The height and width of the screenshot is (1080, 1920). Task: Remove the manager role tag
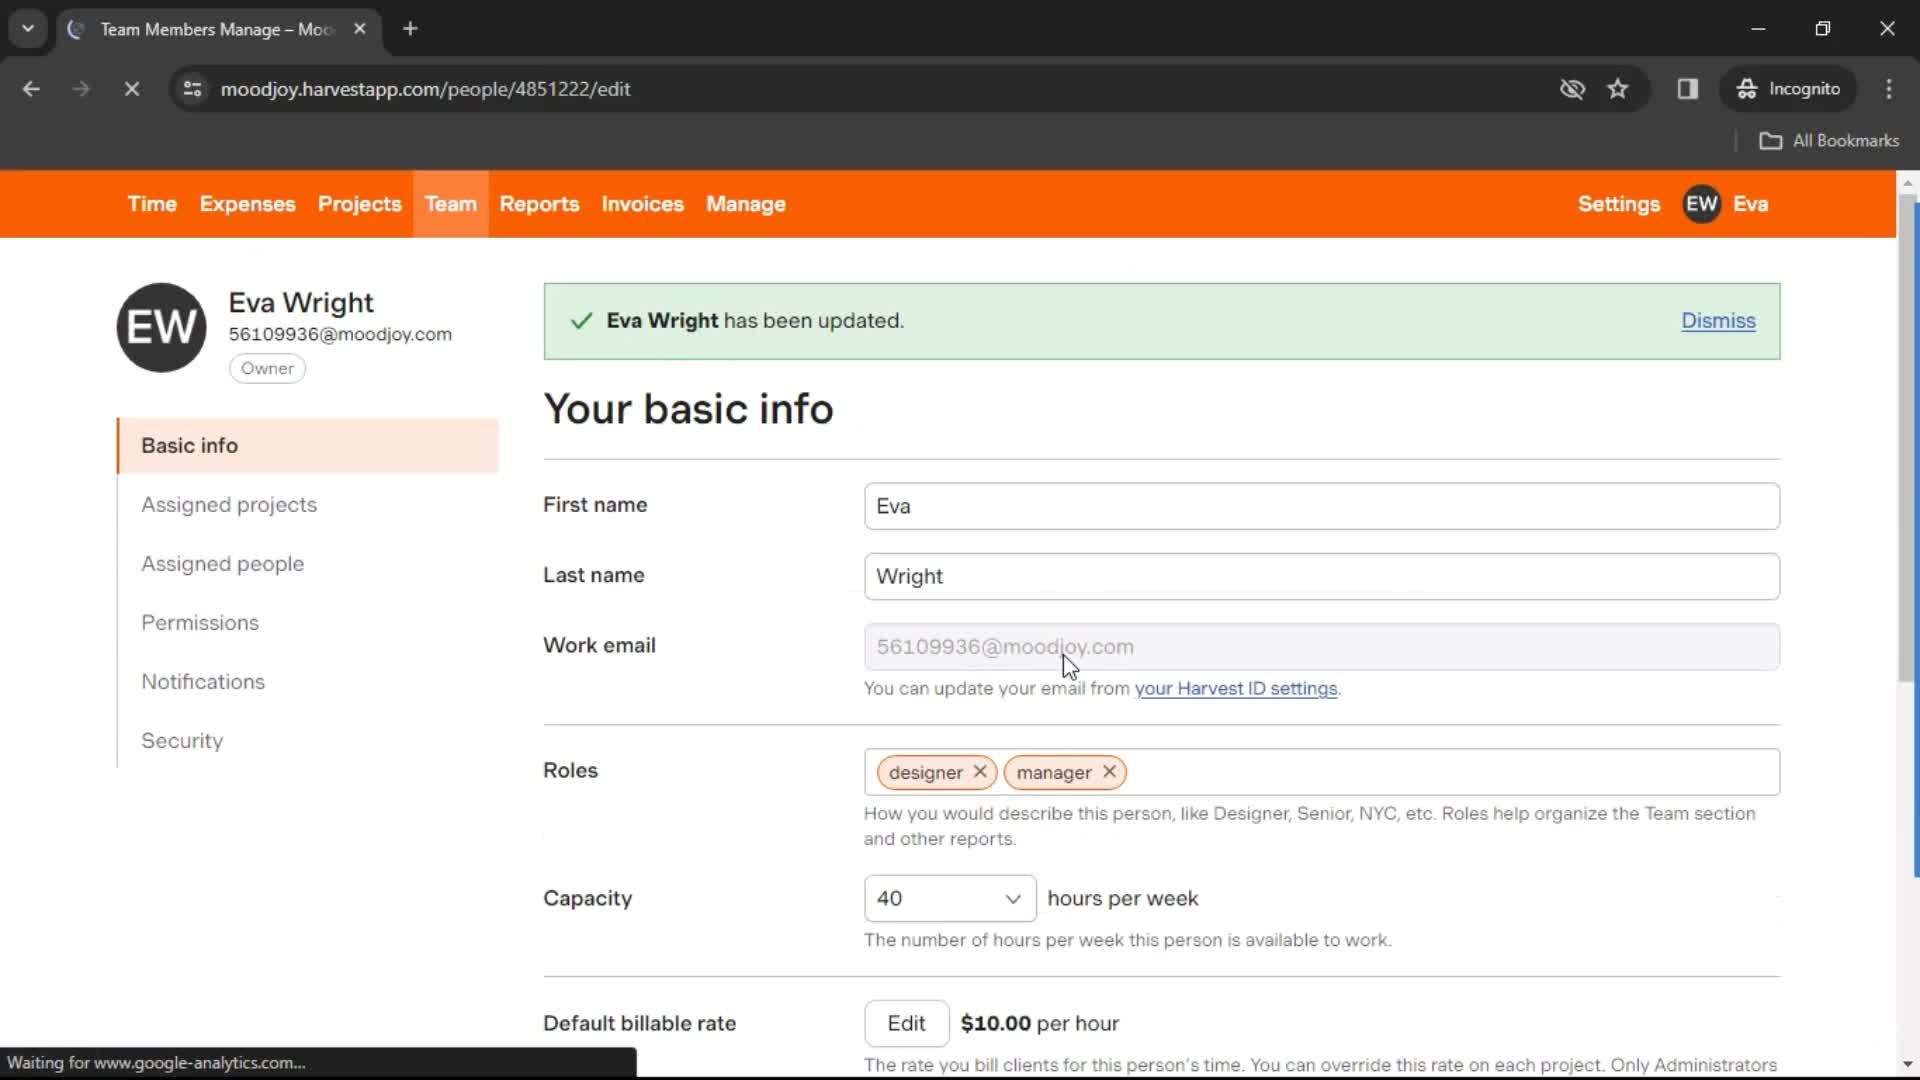(x=1109, y=771)
